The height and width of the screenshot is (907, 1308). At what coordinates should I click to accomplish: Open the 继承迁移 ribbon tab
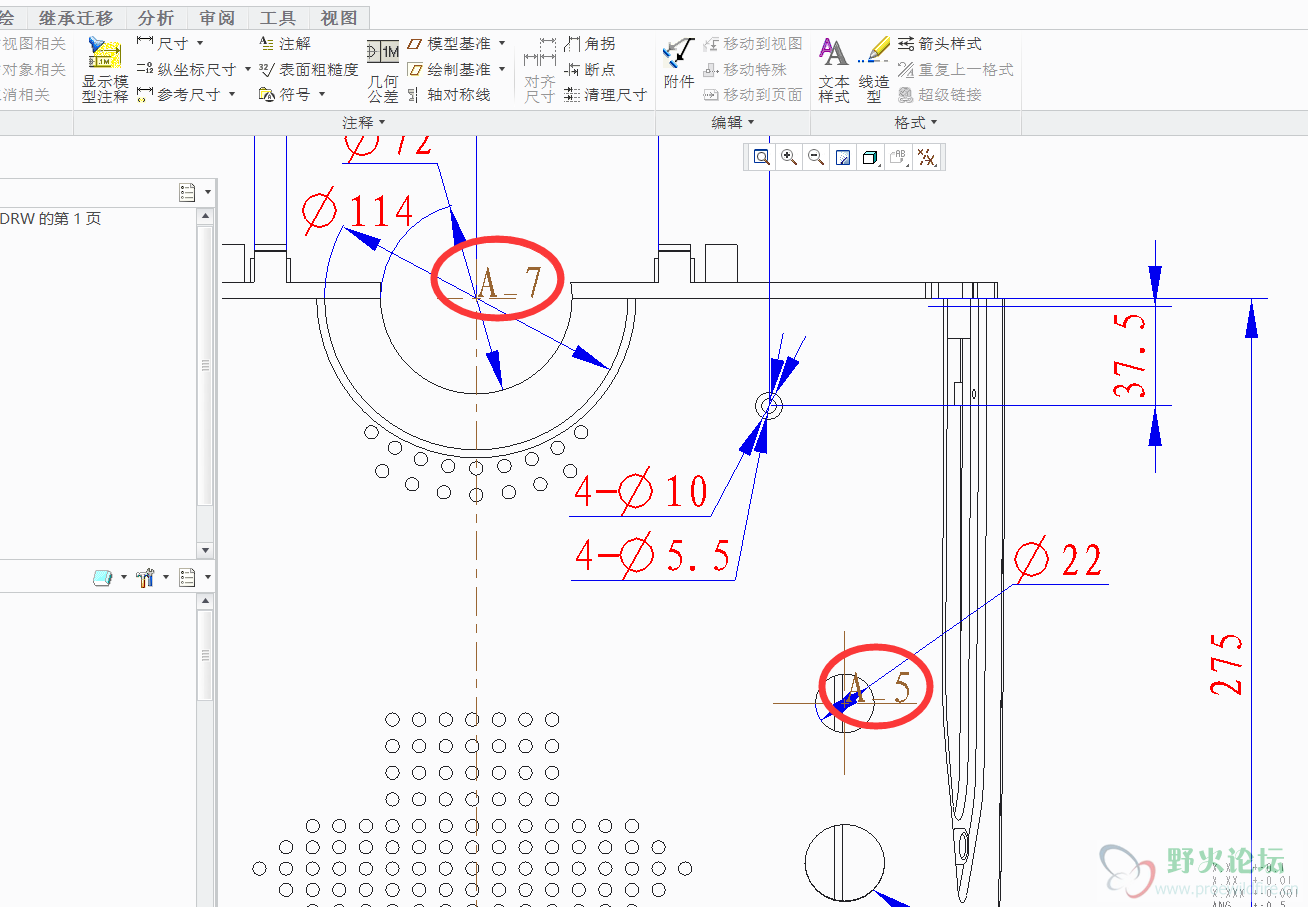pyautogui.click(x=77, y=18)
